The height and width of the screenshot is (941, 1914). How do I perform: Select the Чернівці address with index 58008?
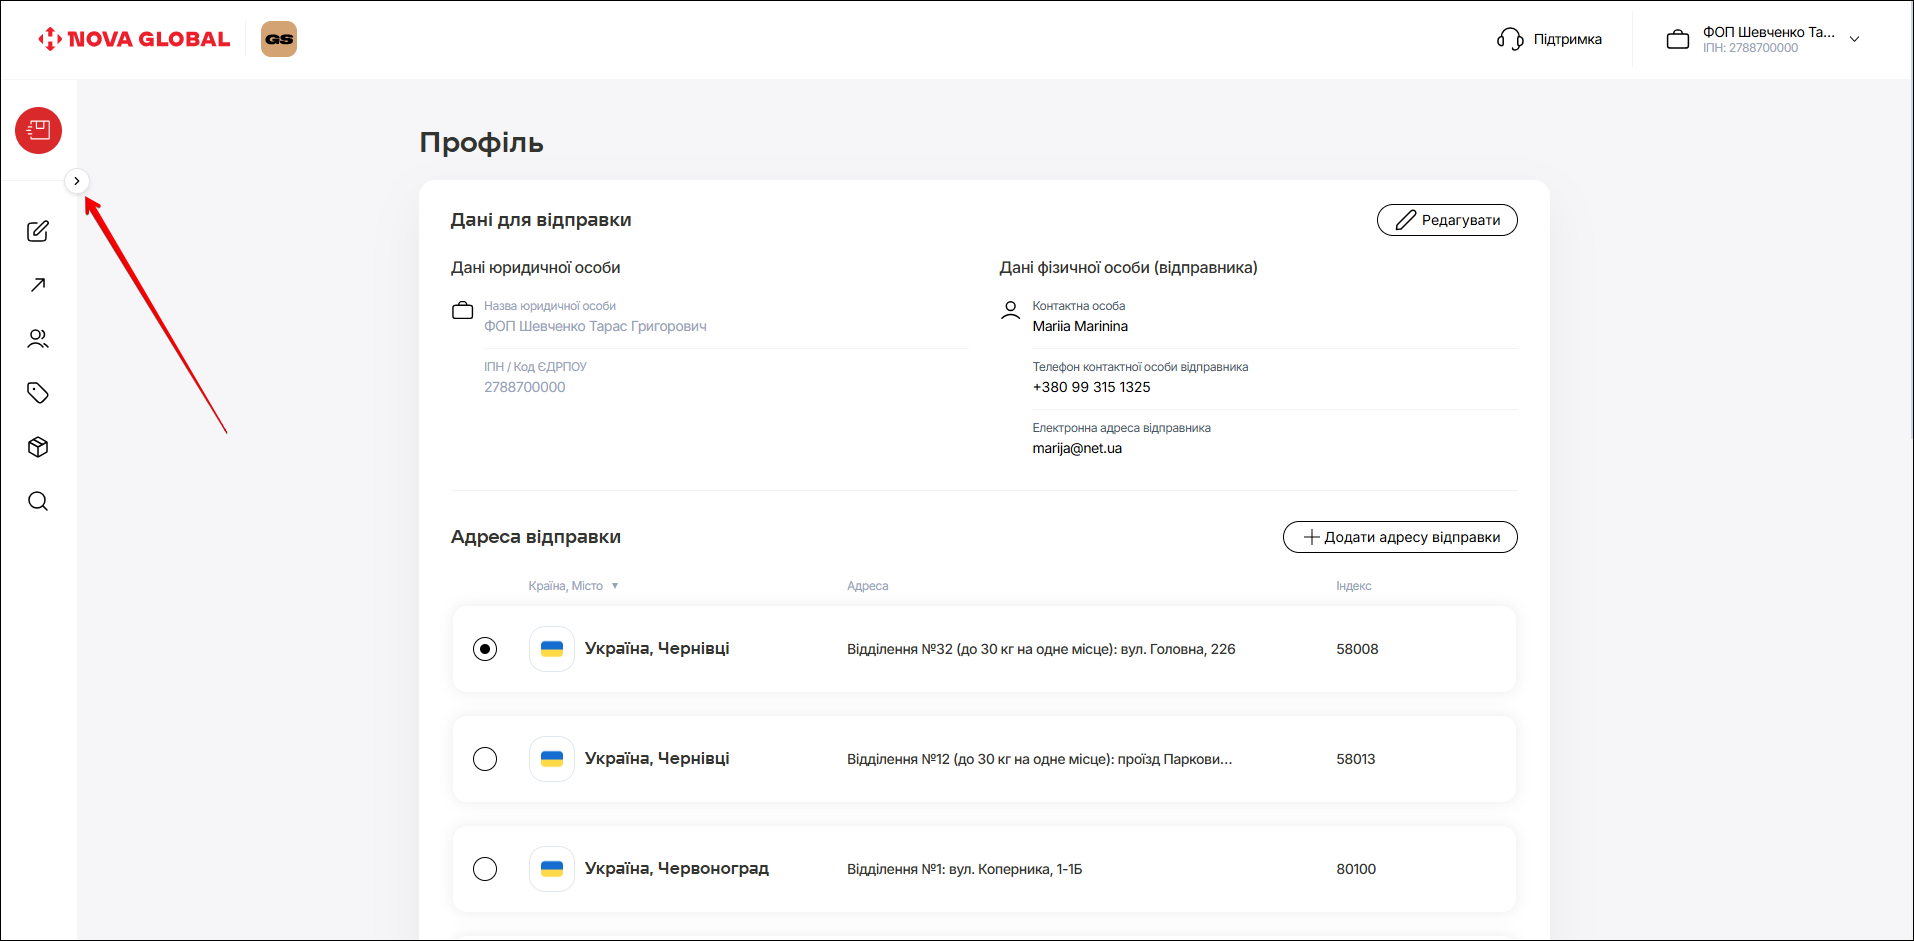[485, 649]
